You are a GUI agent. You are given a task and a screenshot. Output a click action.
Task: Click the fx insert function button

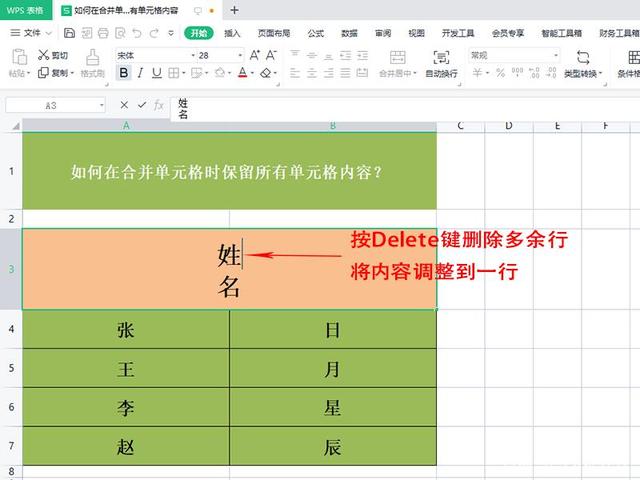[x=159, y=105]
